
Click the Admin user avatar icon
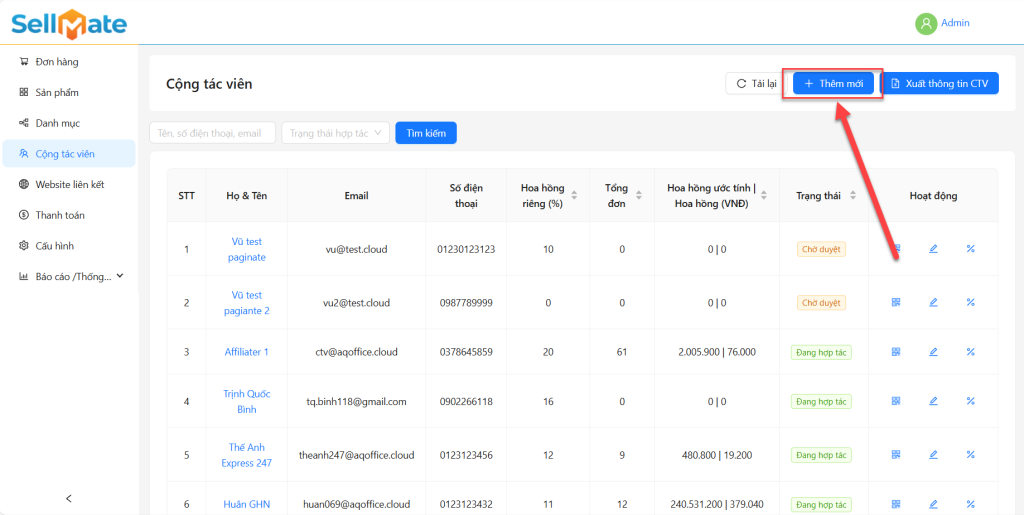(x=926, y=23)
